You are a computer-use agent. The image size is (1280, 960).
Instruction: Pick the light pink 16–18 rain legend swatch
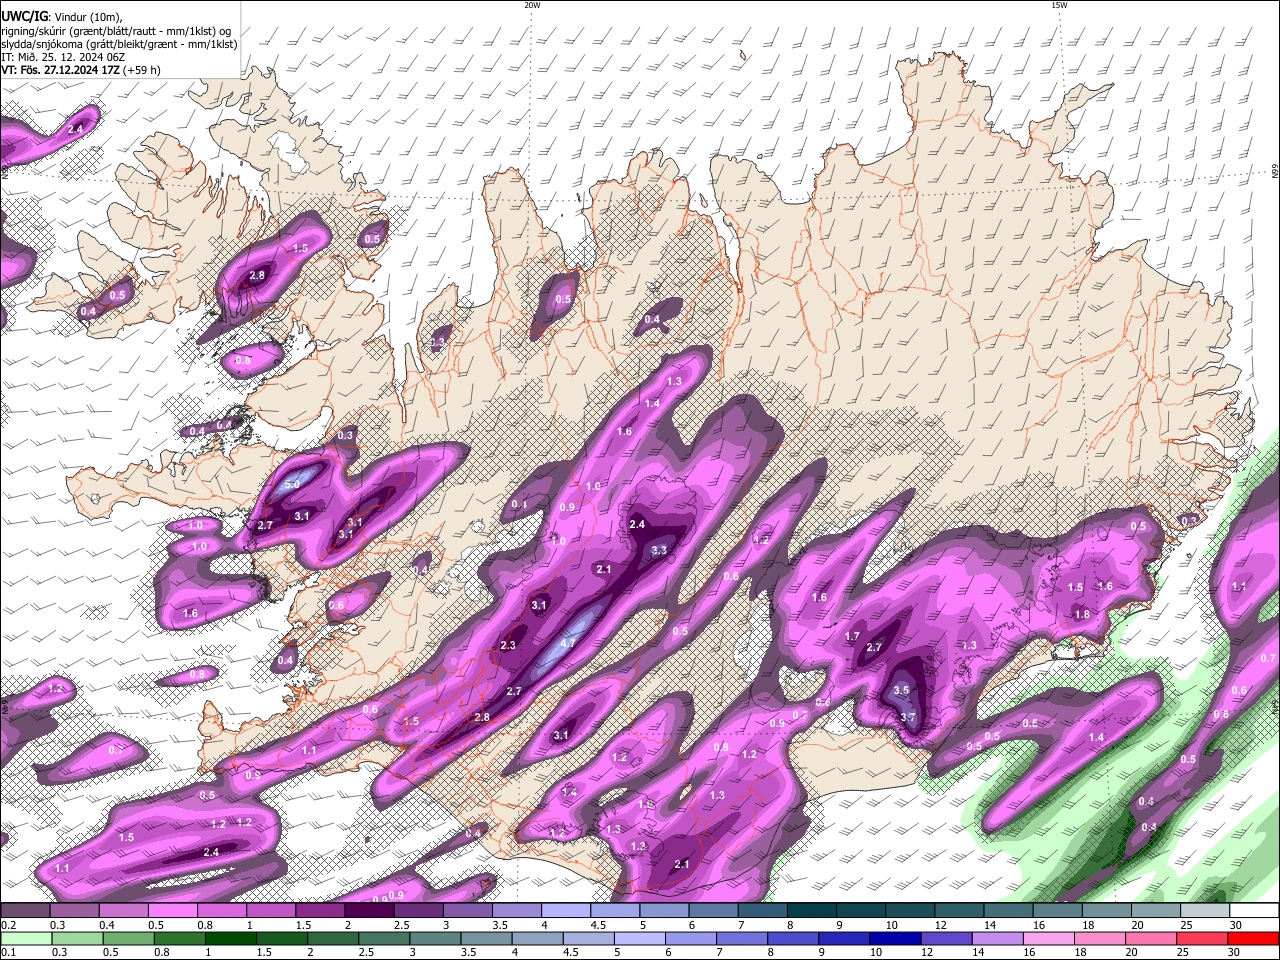(x=1050, y=938)
